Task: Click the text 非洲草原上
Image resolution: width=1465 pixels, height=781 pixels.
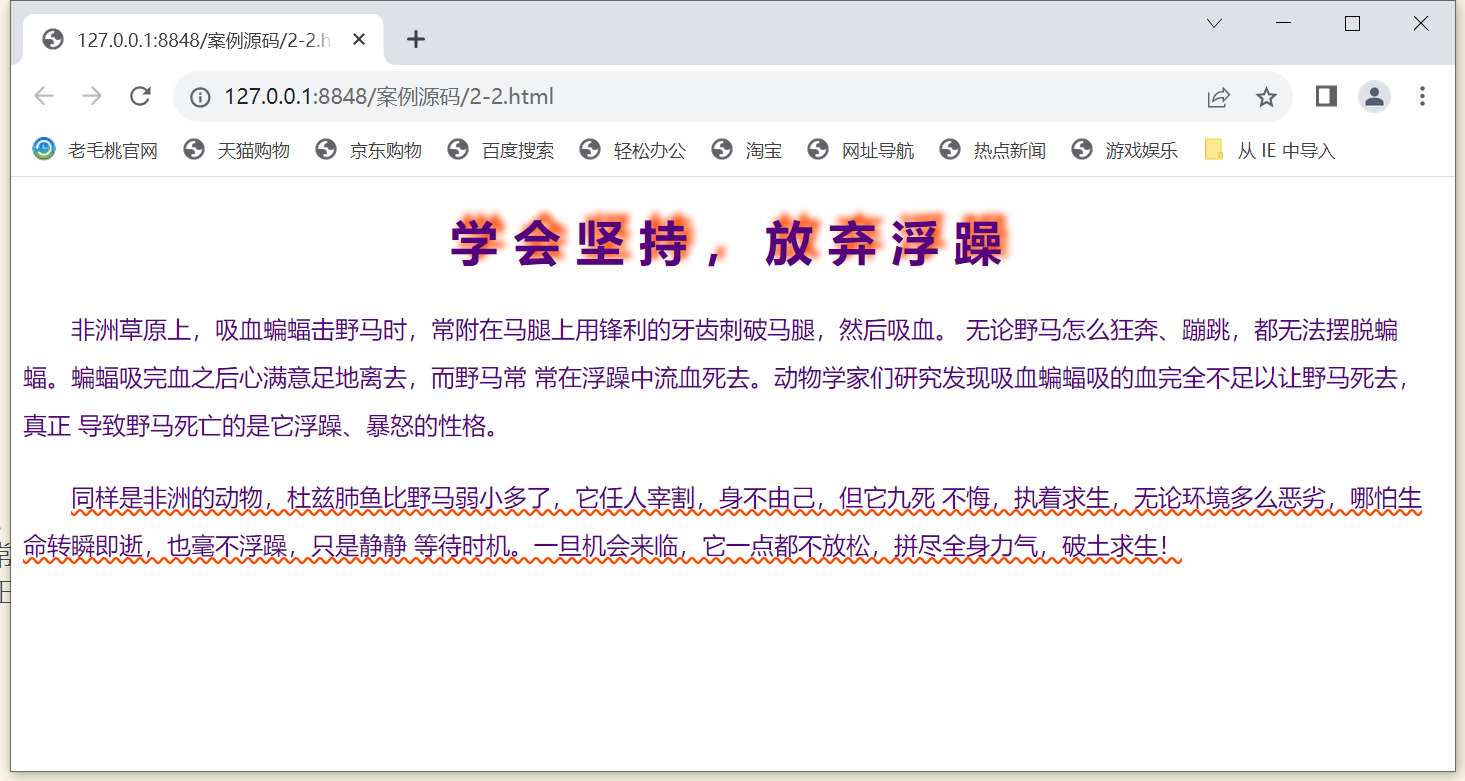Action: 131,331
